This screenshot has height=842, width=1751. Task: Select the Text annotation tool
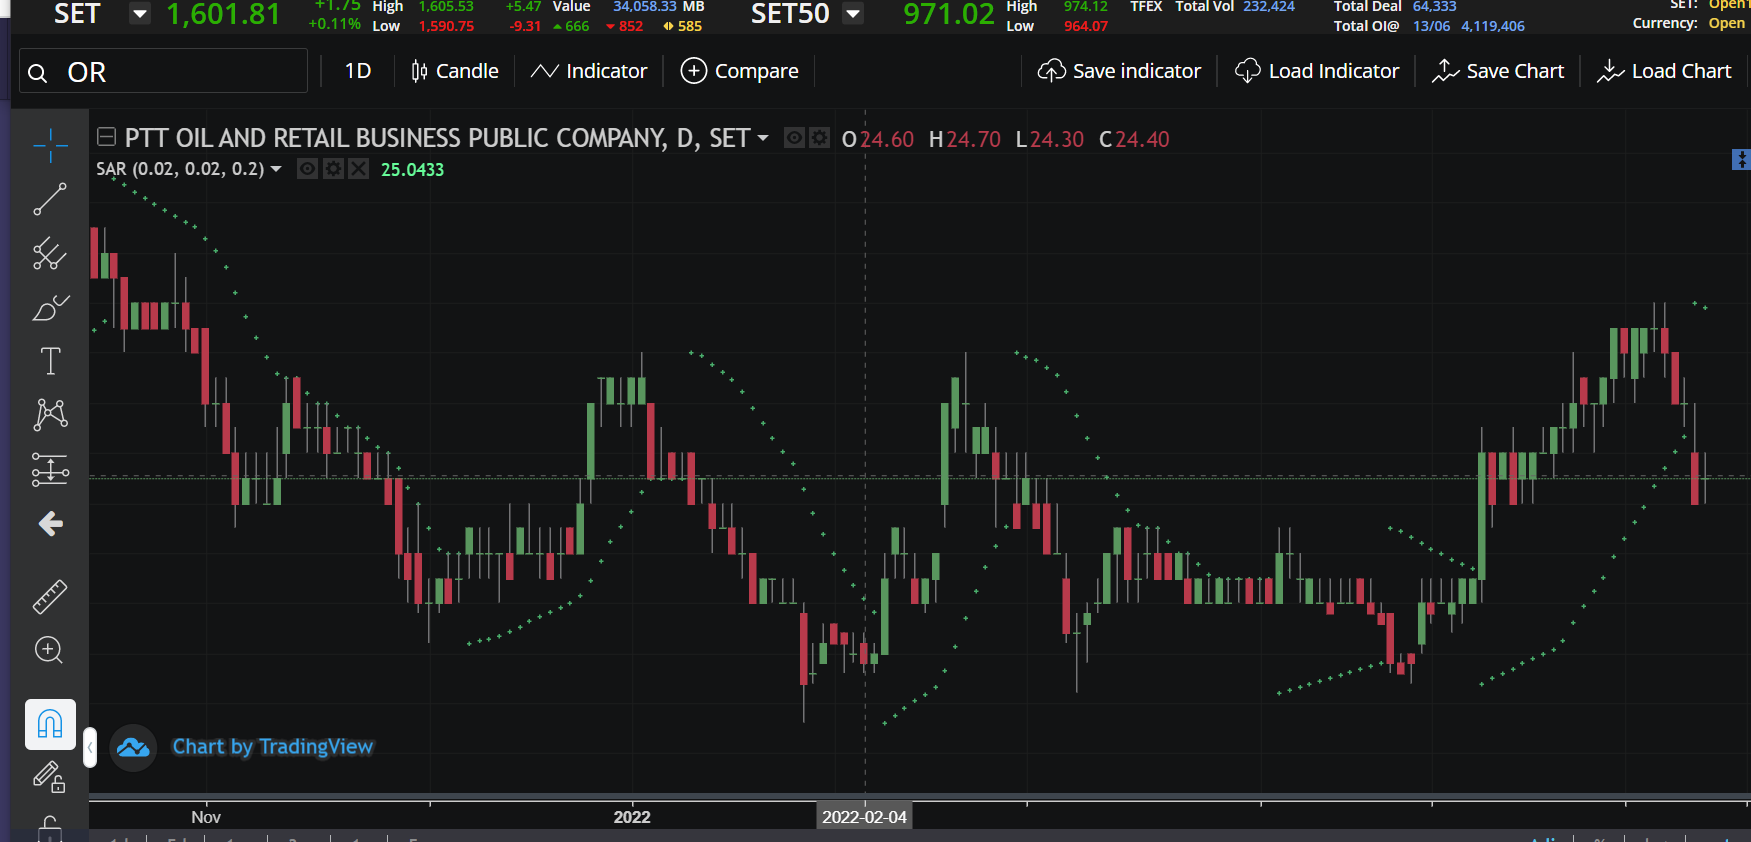pos(50,361)
